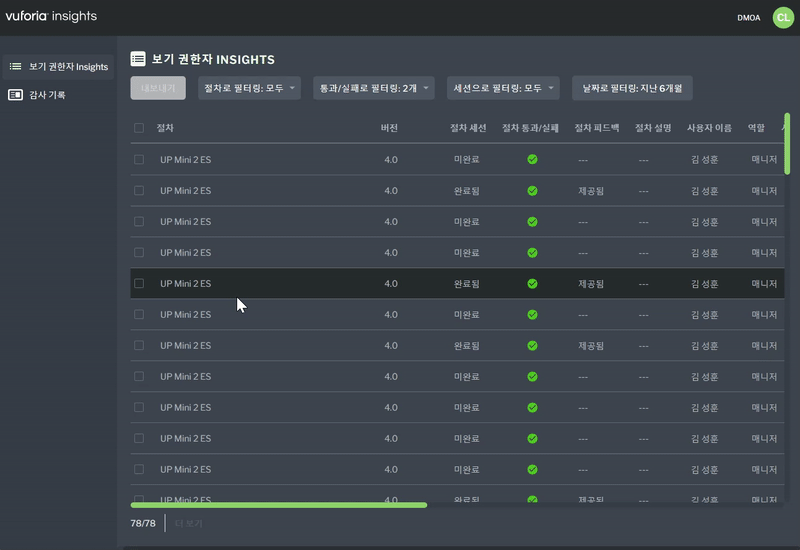
Task: Click the green checkmark in the highlighted row
Action: (x=532, y=284)
